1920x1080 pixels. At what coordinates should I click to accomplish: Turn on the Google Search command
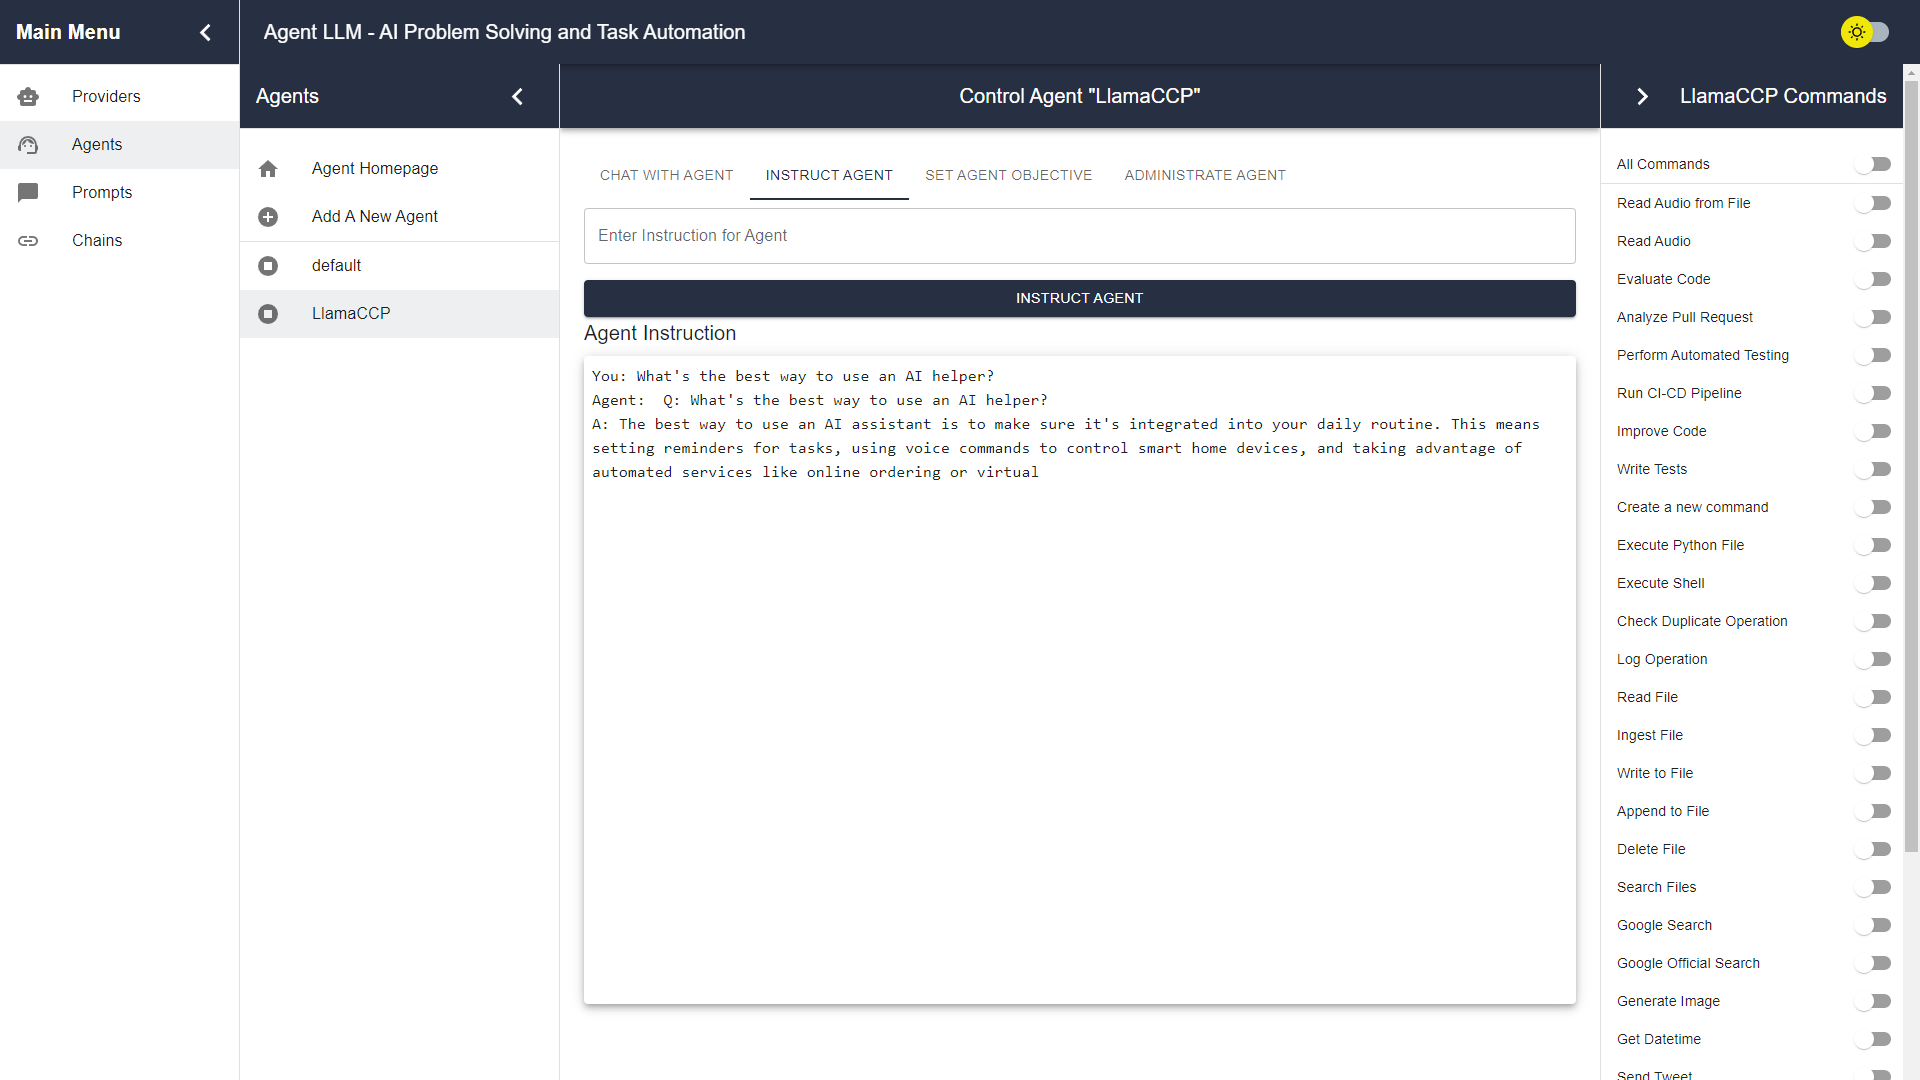click(x=1873, y=925)
